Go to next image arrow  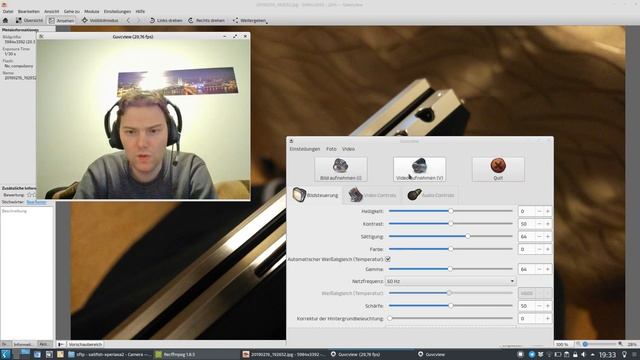[x=138, y=20]
